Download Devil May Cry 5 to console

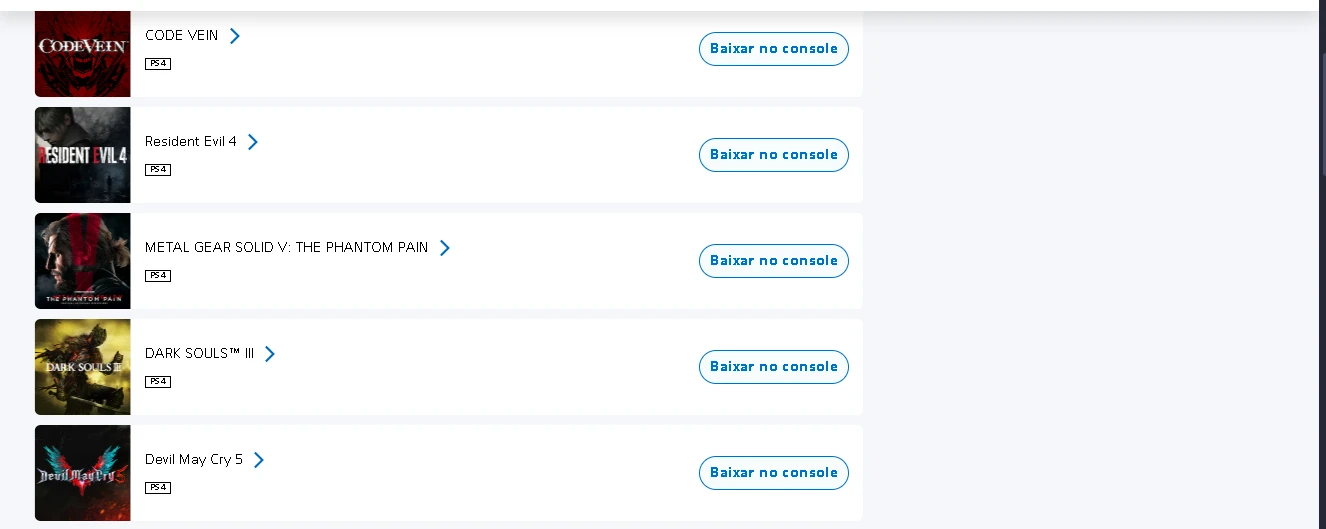[x=773, y=473]
